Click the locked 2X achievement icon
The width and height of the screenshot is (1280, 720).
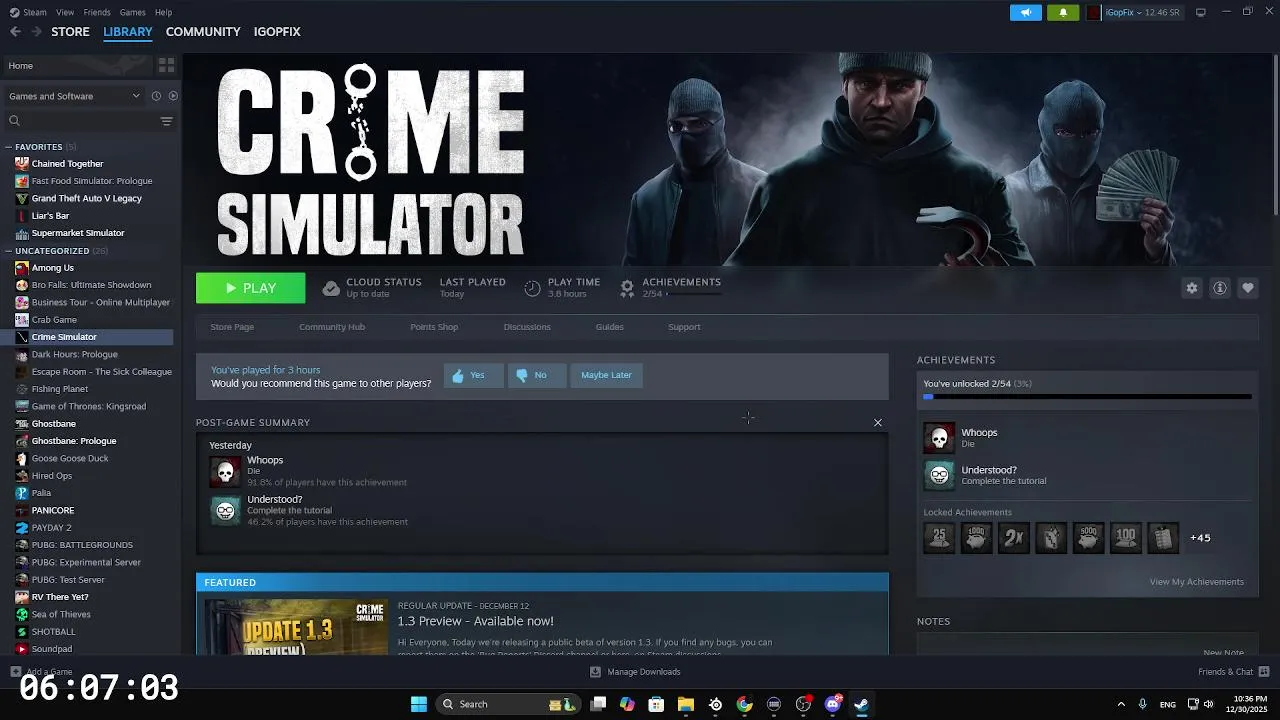coord(1013,538)
